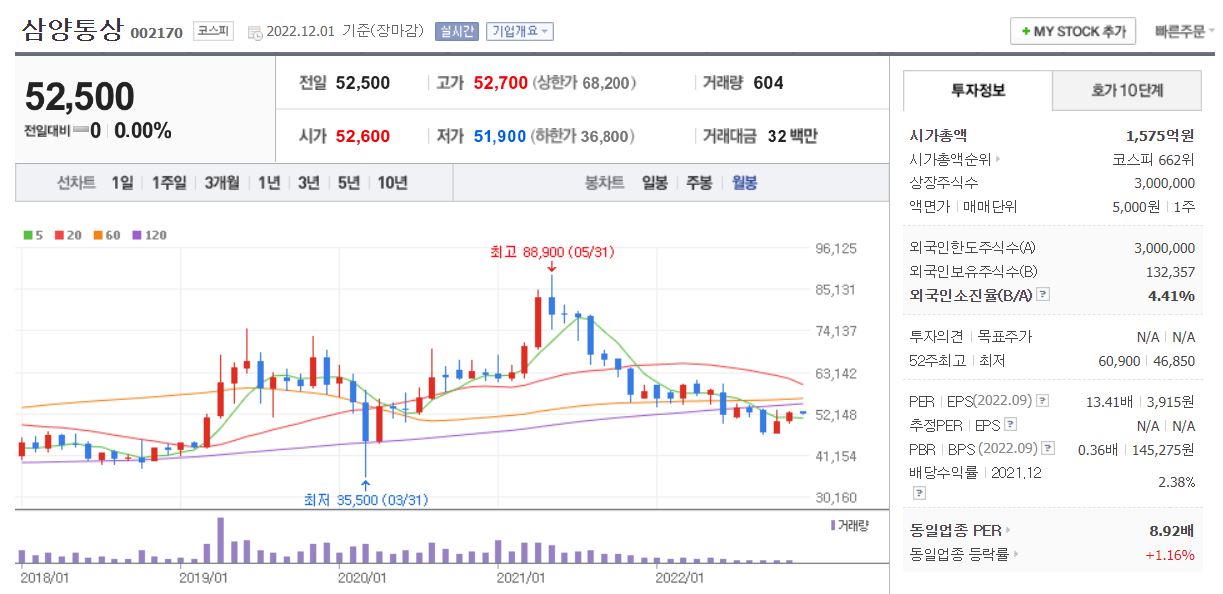Click the help icon beside 외국인소진율(B/A)
The image size is (1223, 594).
pyautogui.click(x=1043, y=295)
